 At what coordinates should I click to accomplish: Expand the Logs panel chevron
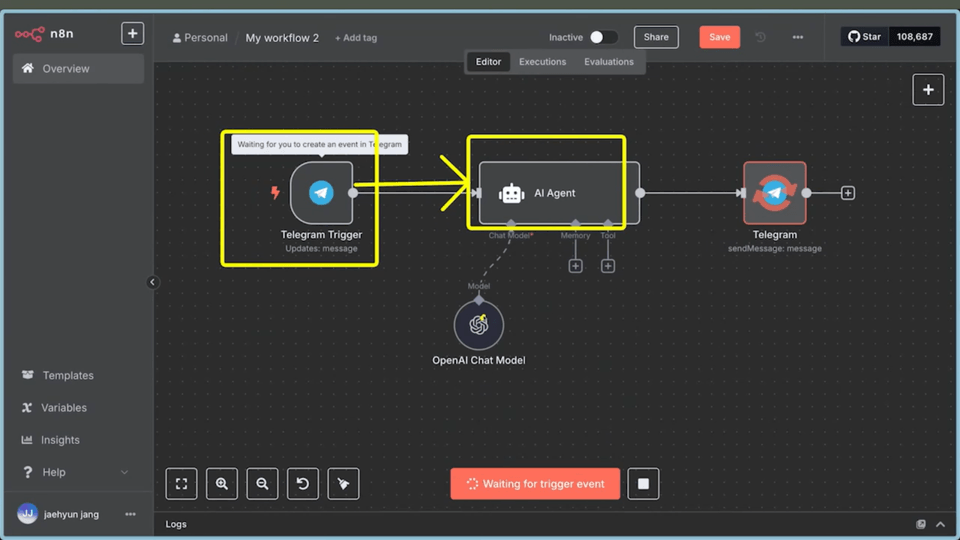tap(940, 525)
